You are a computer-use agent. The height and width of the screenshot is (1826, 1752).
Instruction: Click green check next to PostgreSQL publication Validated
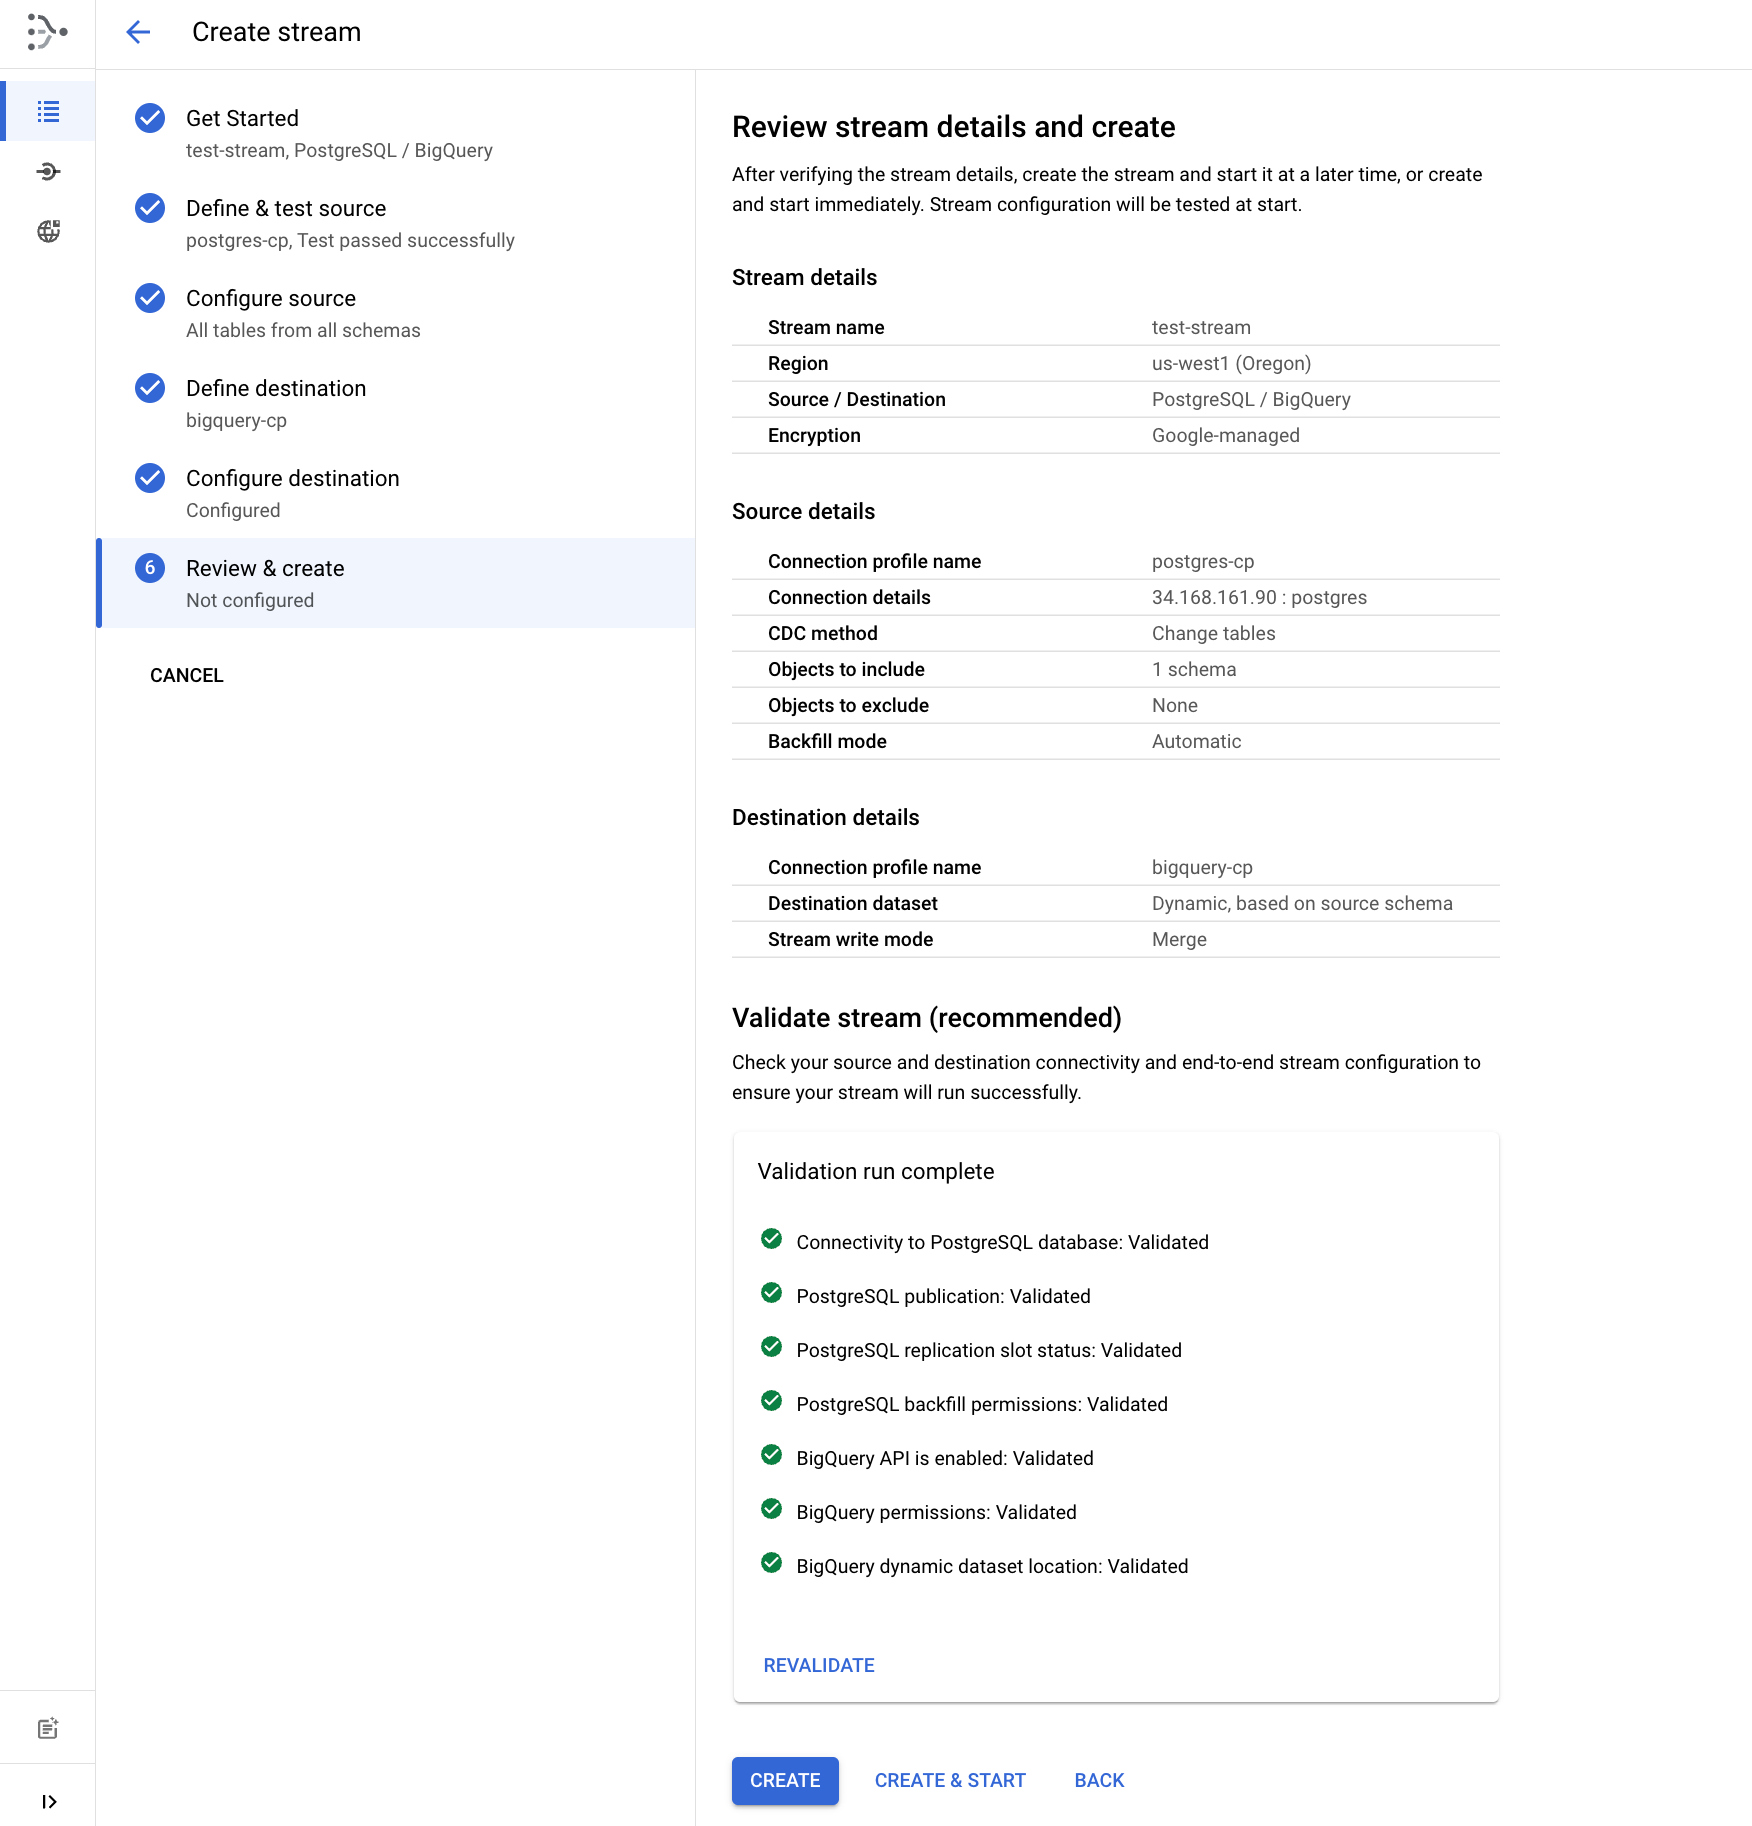click(771, 1293)
